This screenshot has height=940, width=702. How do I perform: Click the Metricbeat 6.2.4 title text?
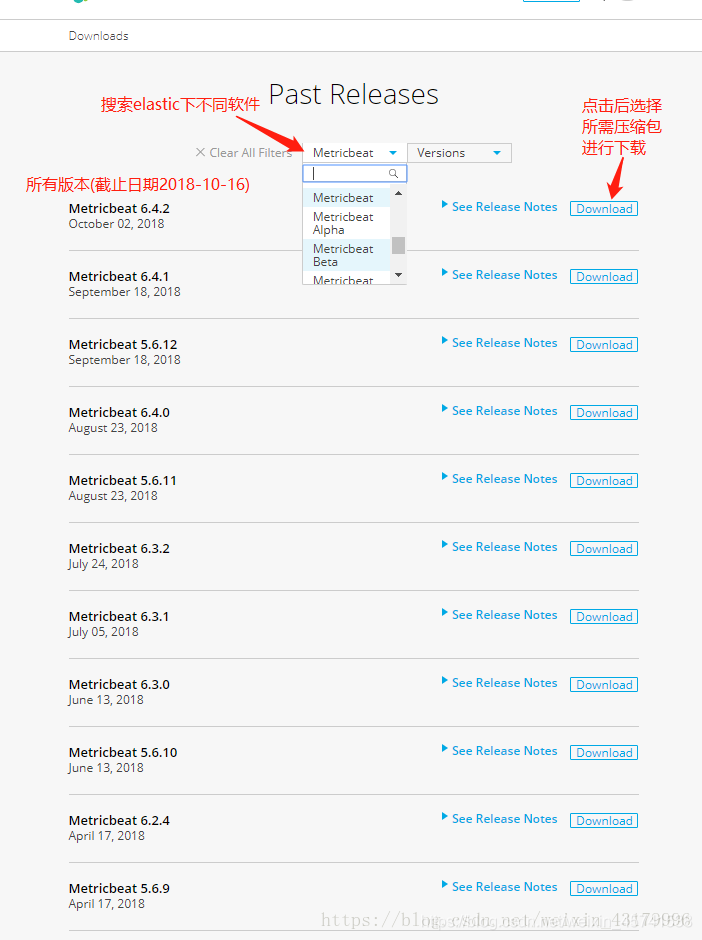click(119, 820)
